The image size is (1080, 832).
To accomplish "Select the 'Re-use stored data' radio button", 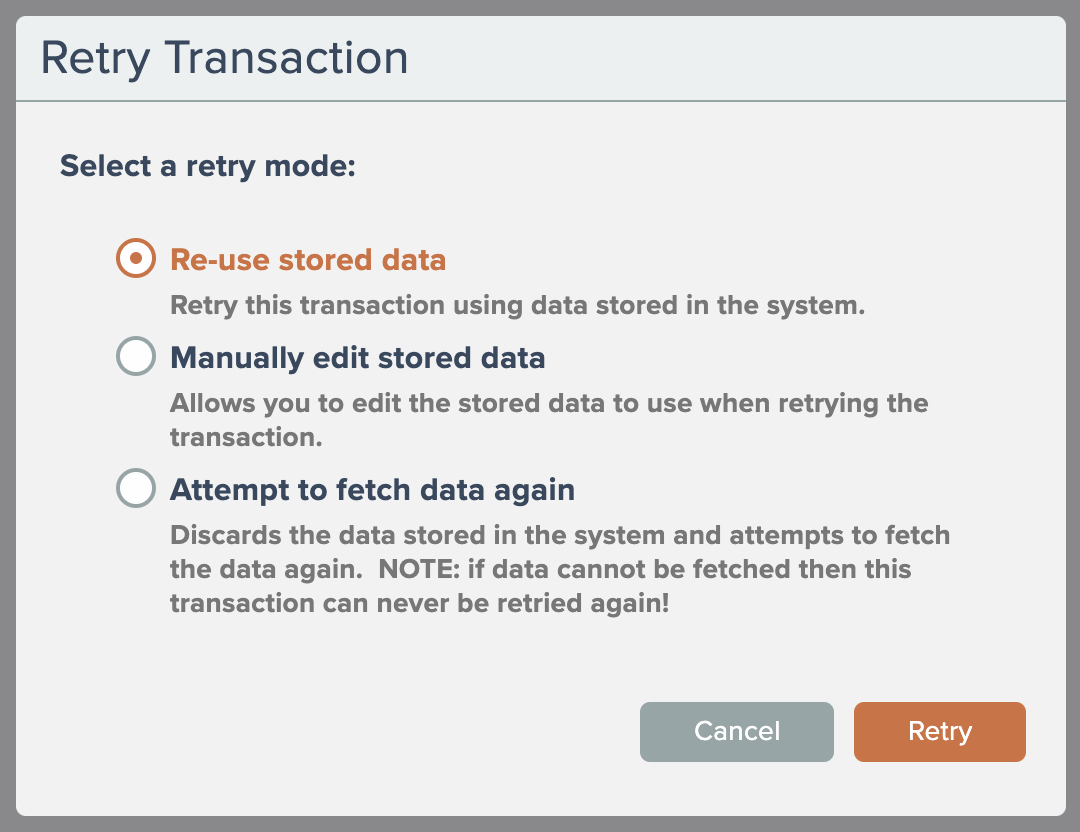I will click(x=136, y=259).
